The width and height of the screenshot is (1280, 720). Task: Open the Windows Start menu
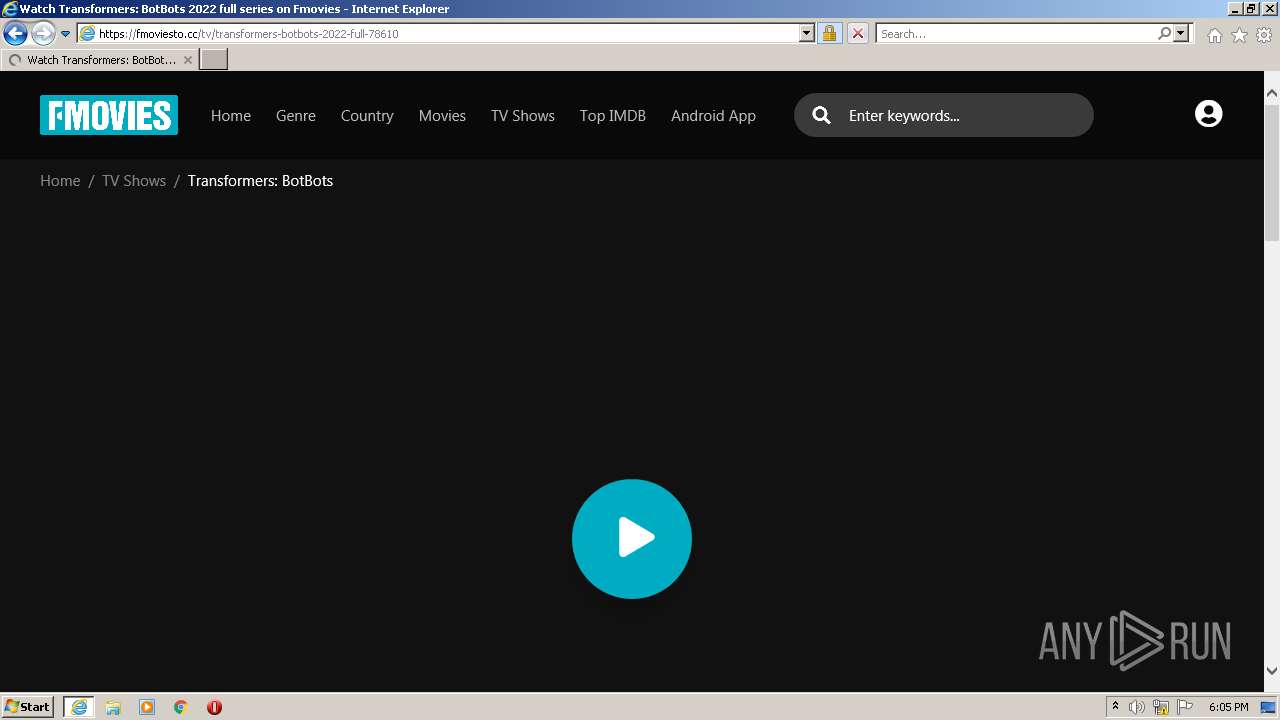28,706
